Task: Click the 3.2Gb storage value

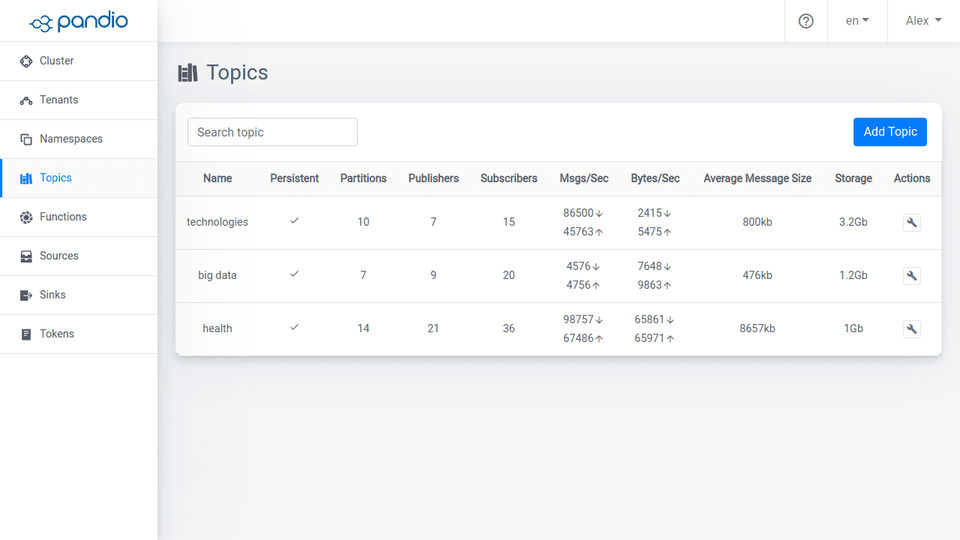Action: pyautogui.click(x=853, y=222)
